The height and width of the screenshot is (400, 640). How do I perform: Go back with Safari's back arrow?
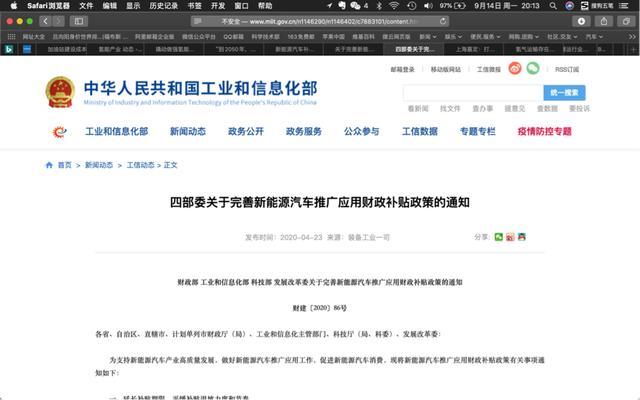point(45,21)
